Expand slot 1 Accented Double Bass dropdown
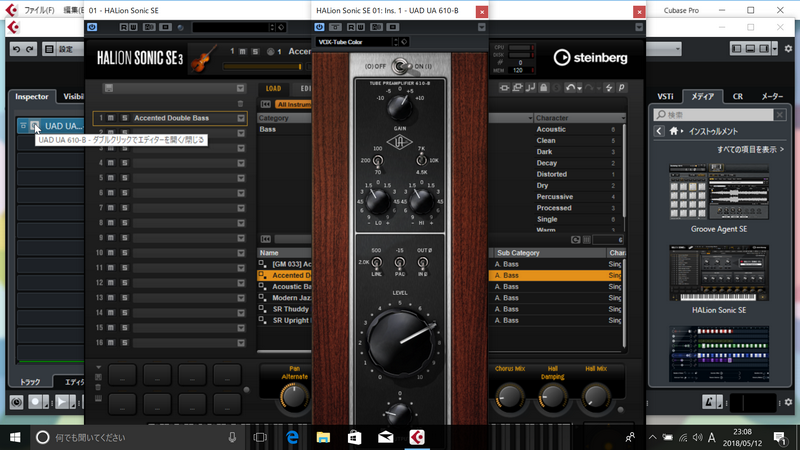The image size is (800, 450). (x=241, y=118)
